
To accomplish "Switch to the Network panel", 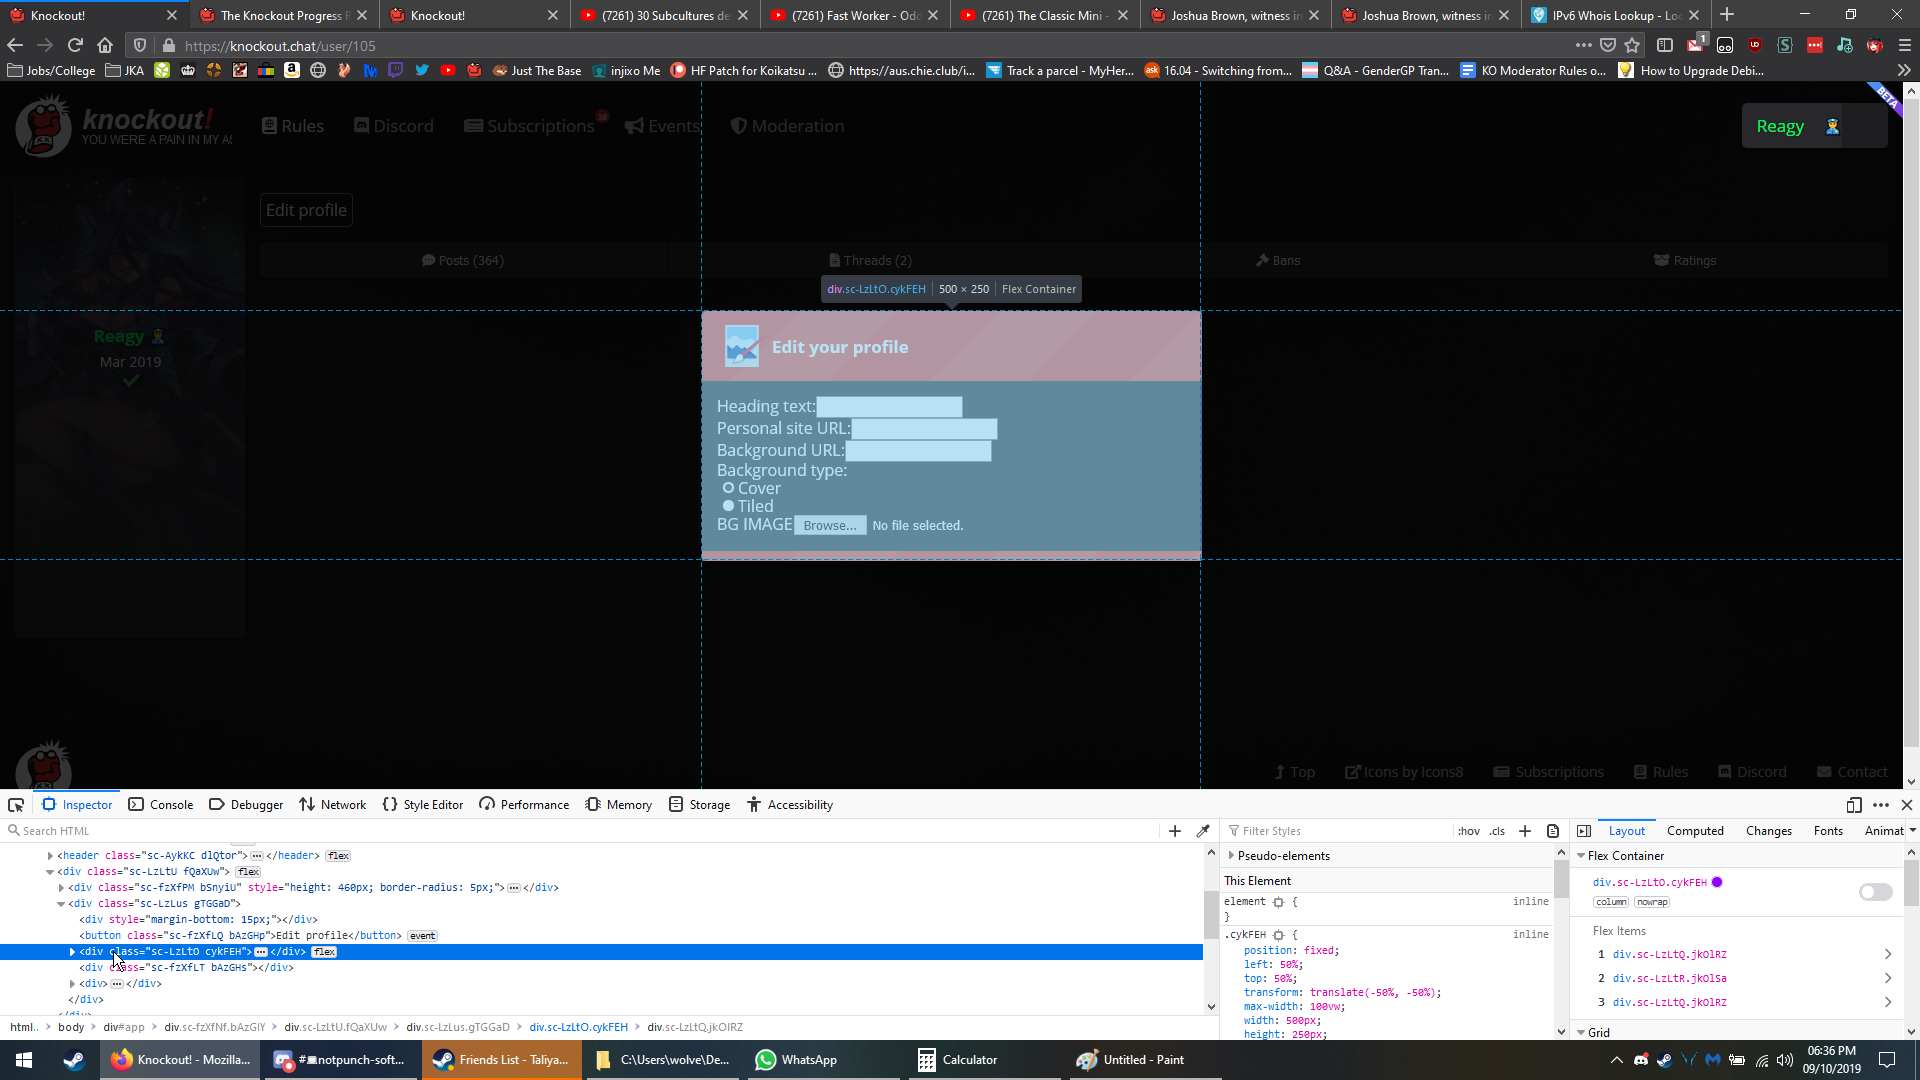I will click(333, 805).
